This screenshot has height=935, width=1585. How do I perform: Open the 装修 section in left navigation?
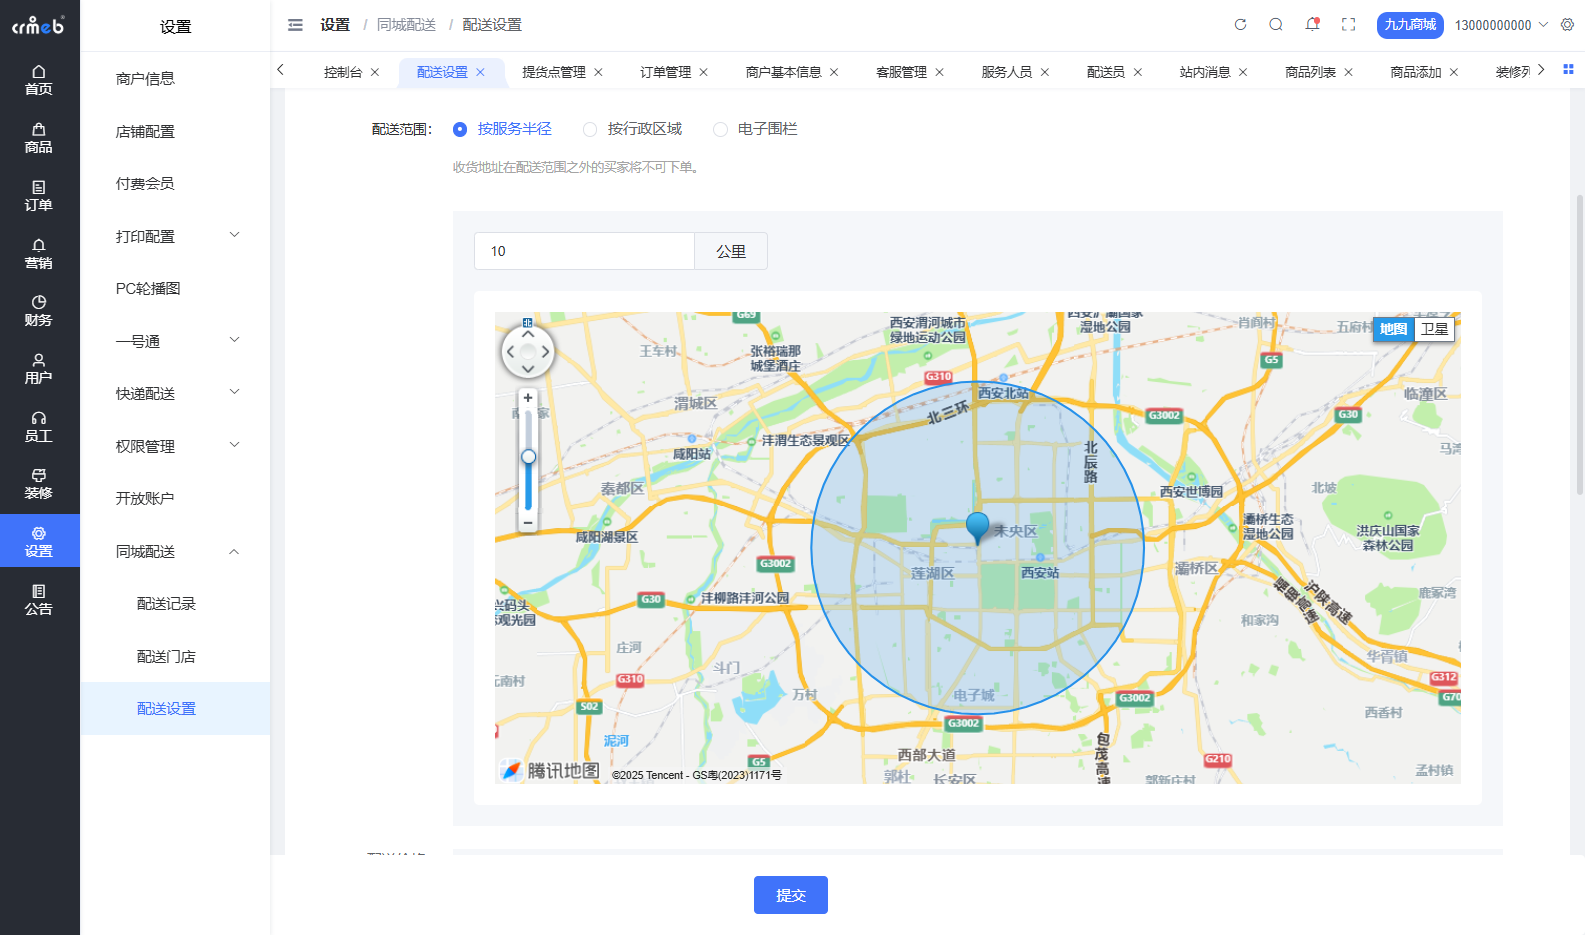click(x=39, y=483)
